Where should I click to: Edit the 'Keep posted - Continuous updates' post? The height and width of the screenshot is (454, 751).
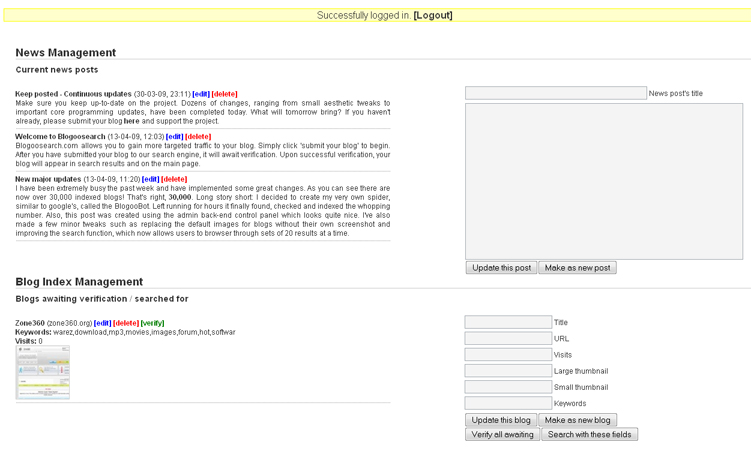pos(201,94)
